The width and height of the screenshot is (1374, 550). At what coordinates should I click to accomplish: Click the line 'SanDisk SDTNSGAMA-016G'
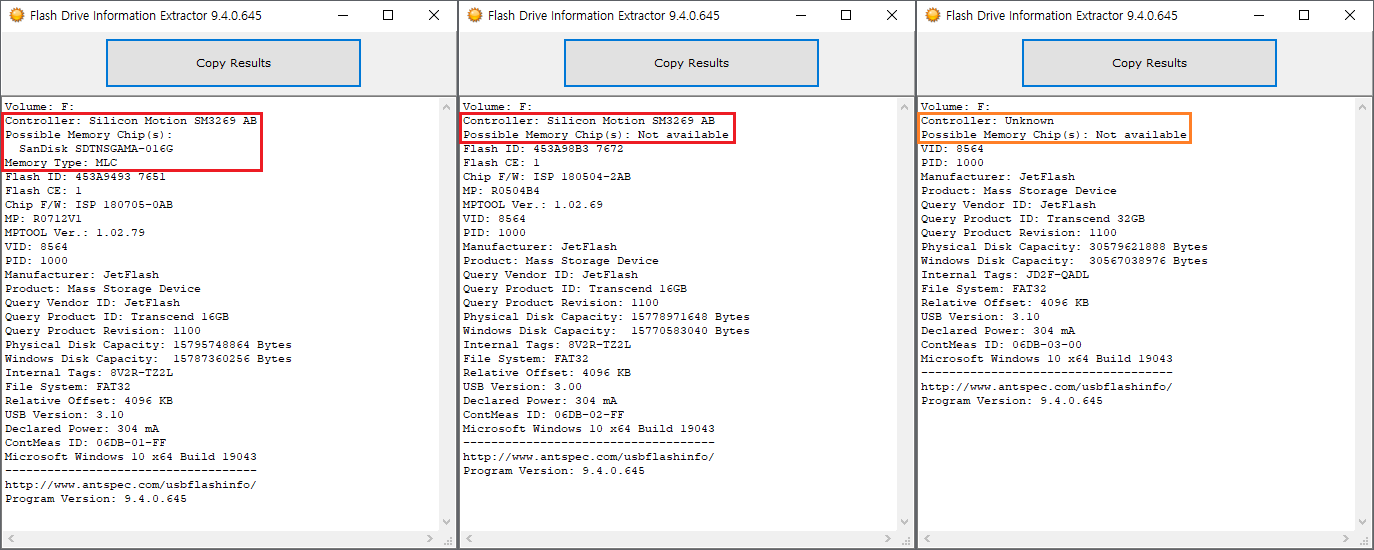(x=96, y=148)
